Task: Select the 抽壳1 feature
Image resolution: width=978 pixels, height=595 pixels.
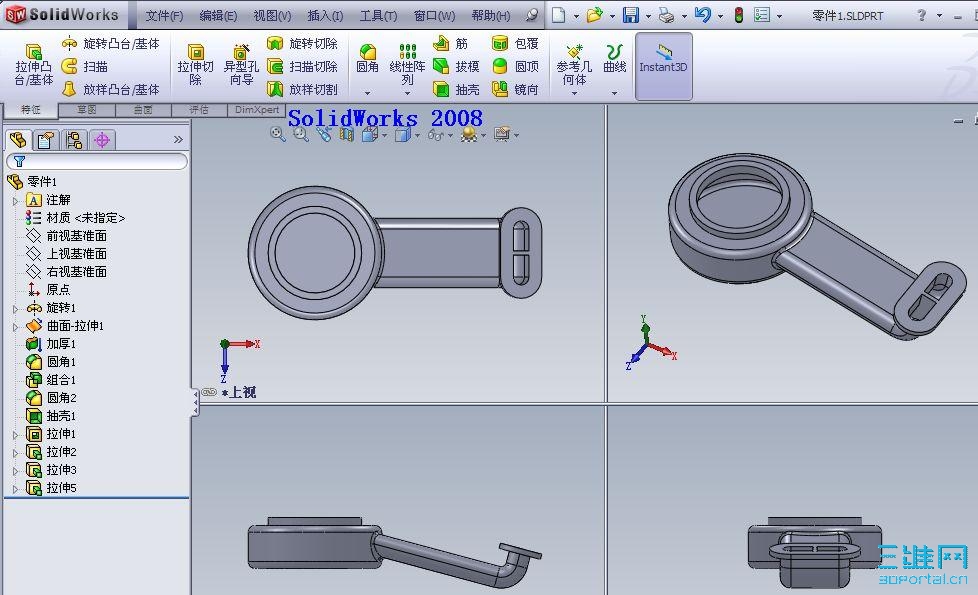Action: [x=51, y=415]
